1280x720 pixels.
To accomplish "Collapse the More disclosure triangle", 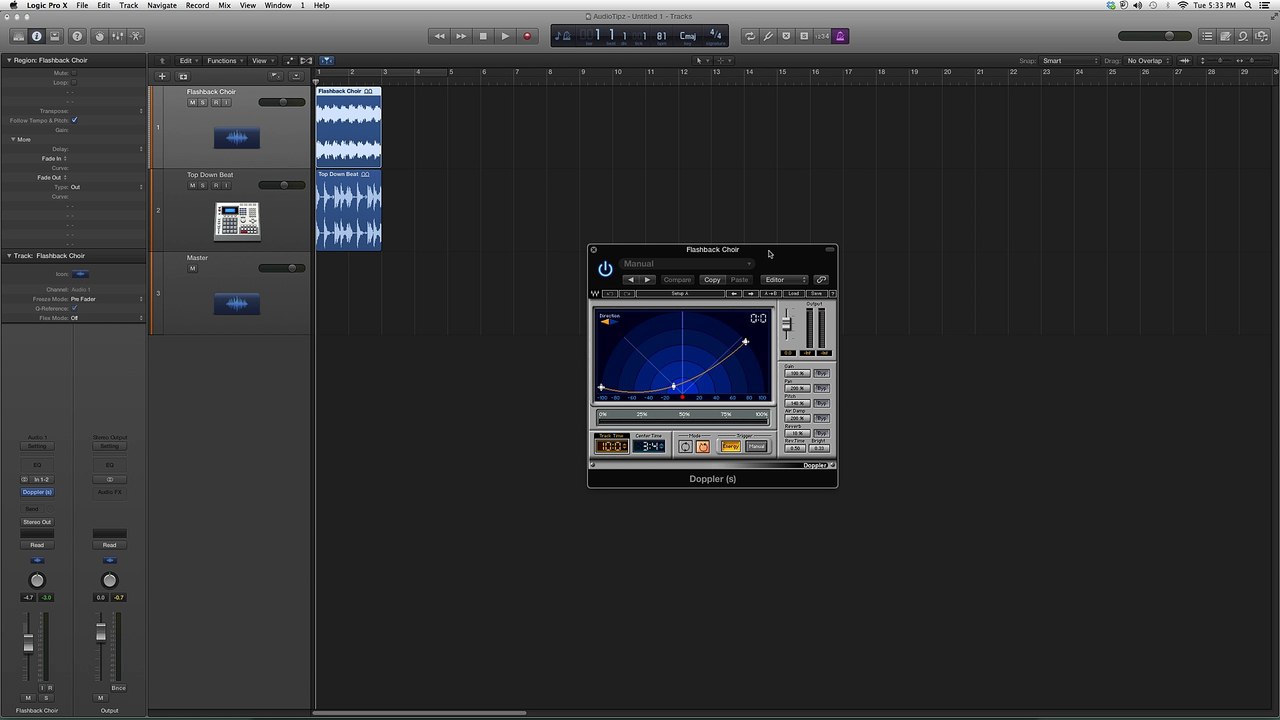I will point(14,139).
